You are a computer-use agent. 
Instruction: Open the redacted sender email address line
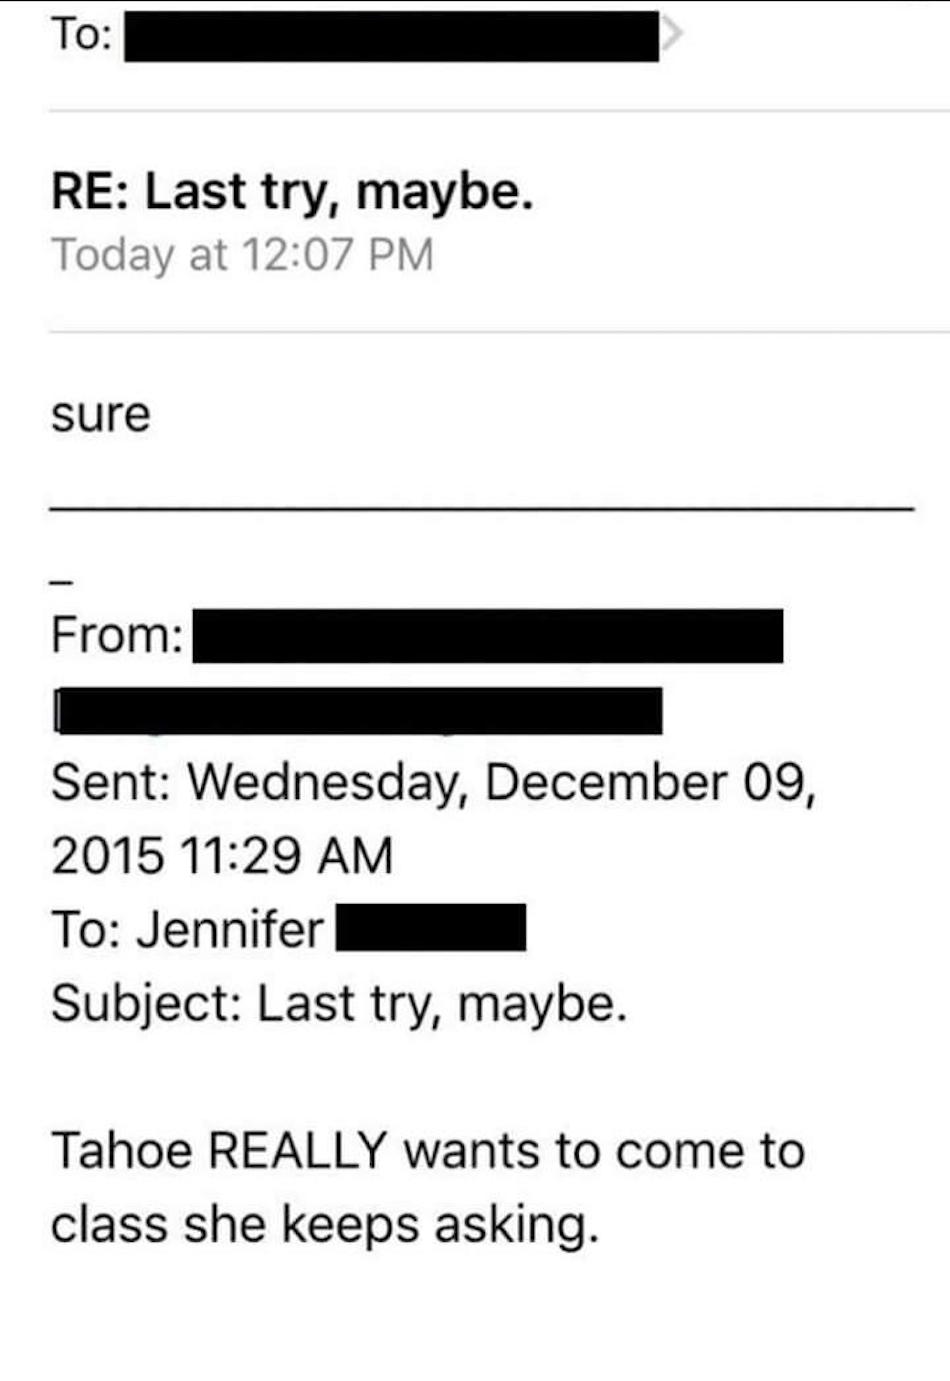point(358,710)
